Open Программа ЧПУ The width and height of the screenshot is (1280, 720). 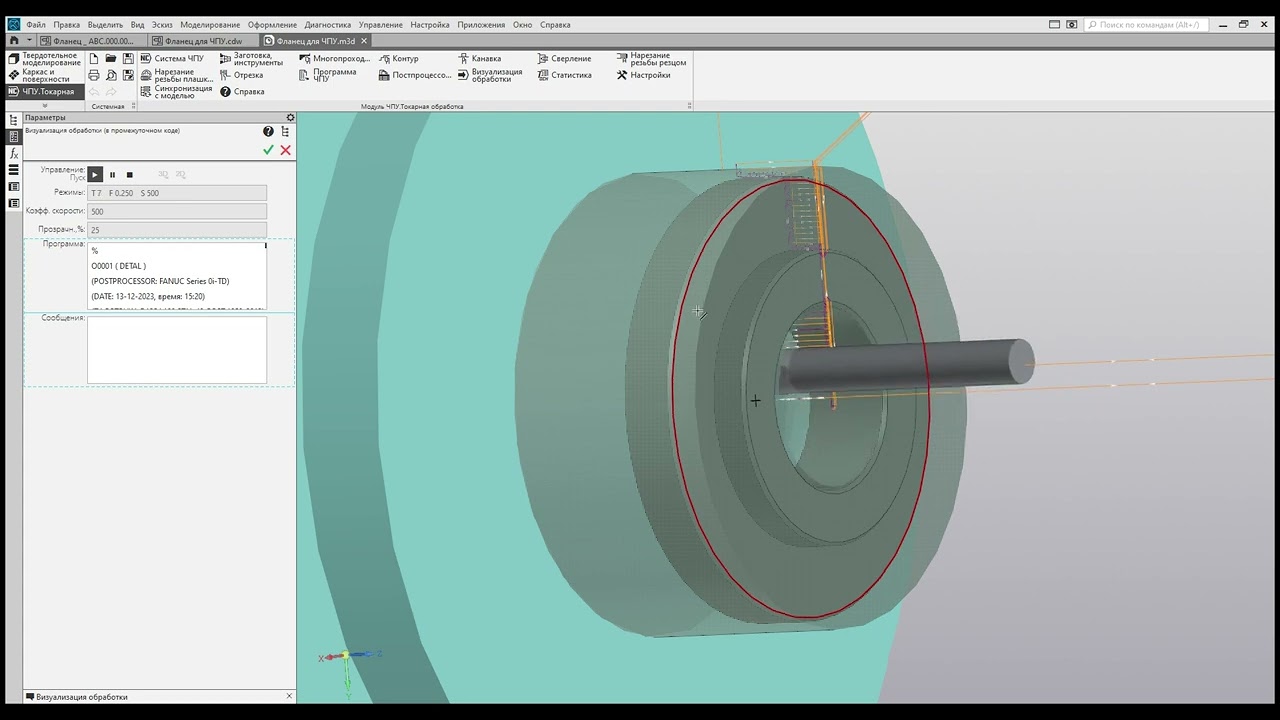(x=328, y=75)
